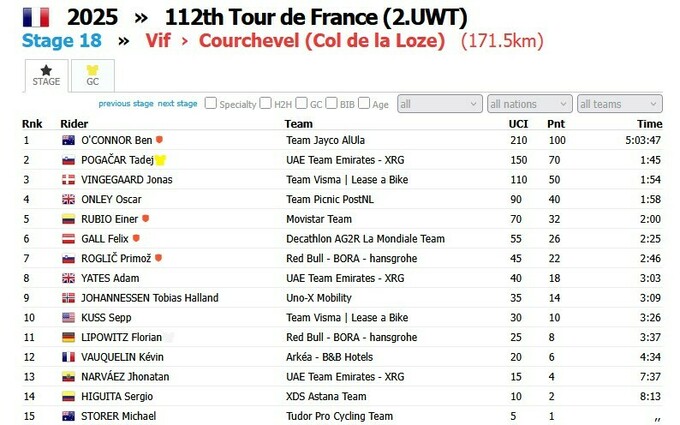This screenshot has height=425, width=680.
Task: Open rider Vauquelin Kévin's page
Action: [125, 357]
